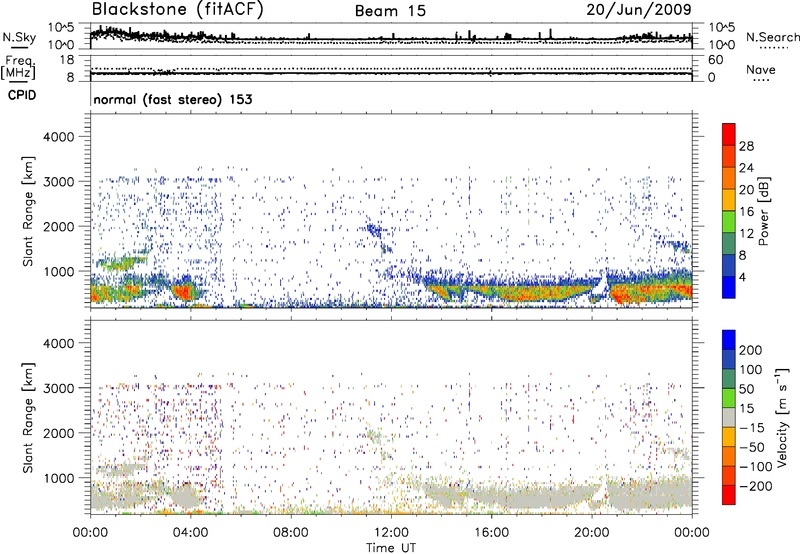Click the '3000' tick on velocity panel

(58, 388)
